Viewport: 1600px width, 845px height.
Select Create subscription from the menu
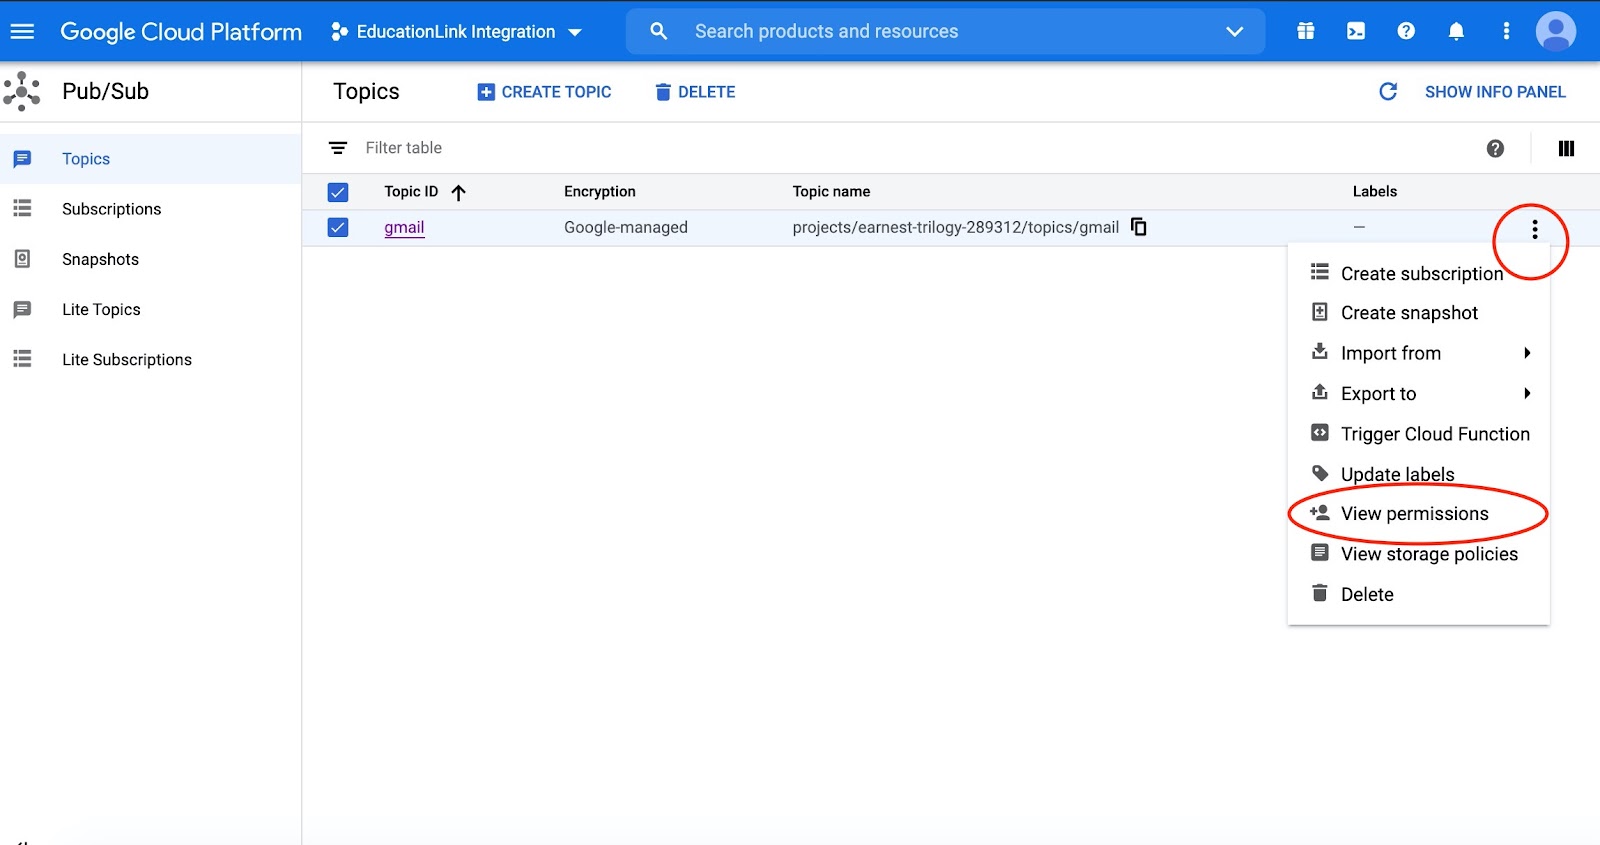1419,273
